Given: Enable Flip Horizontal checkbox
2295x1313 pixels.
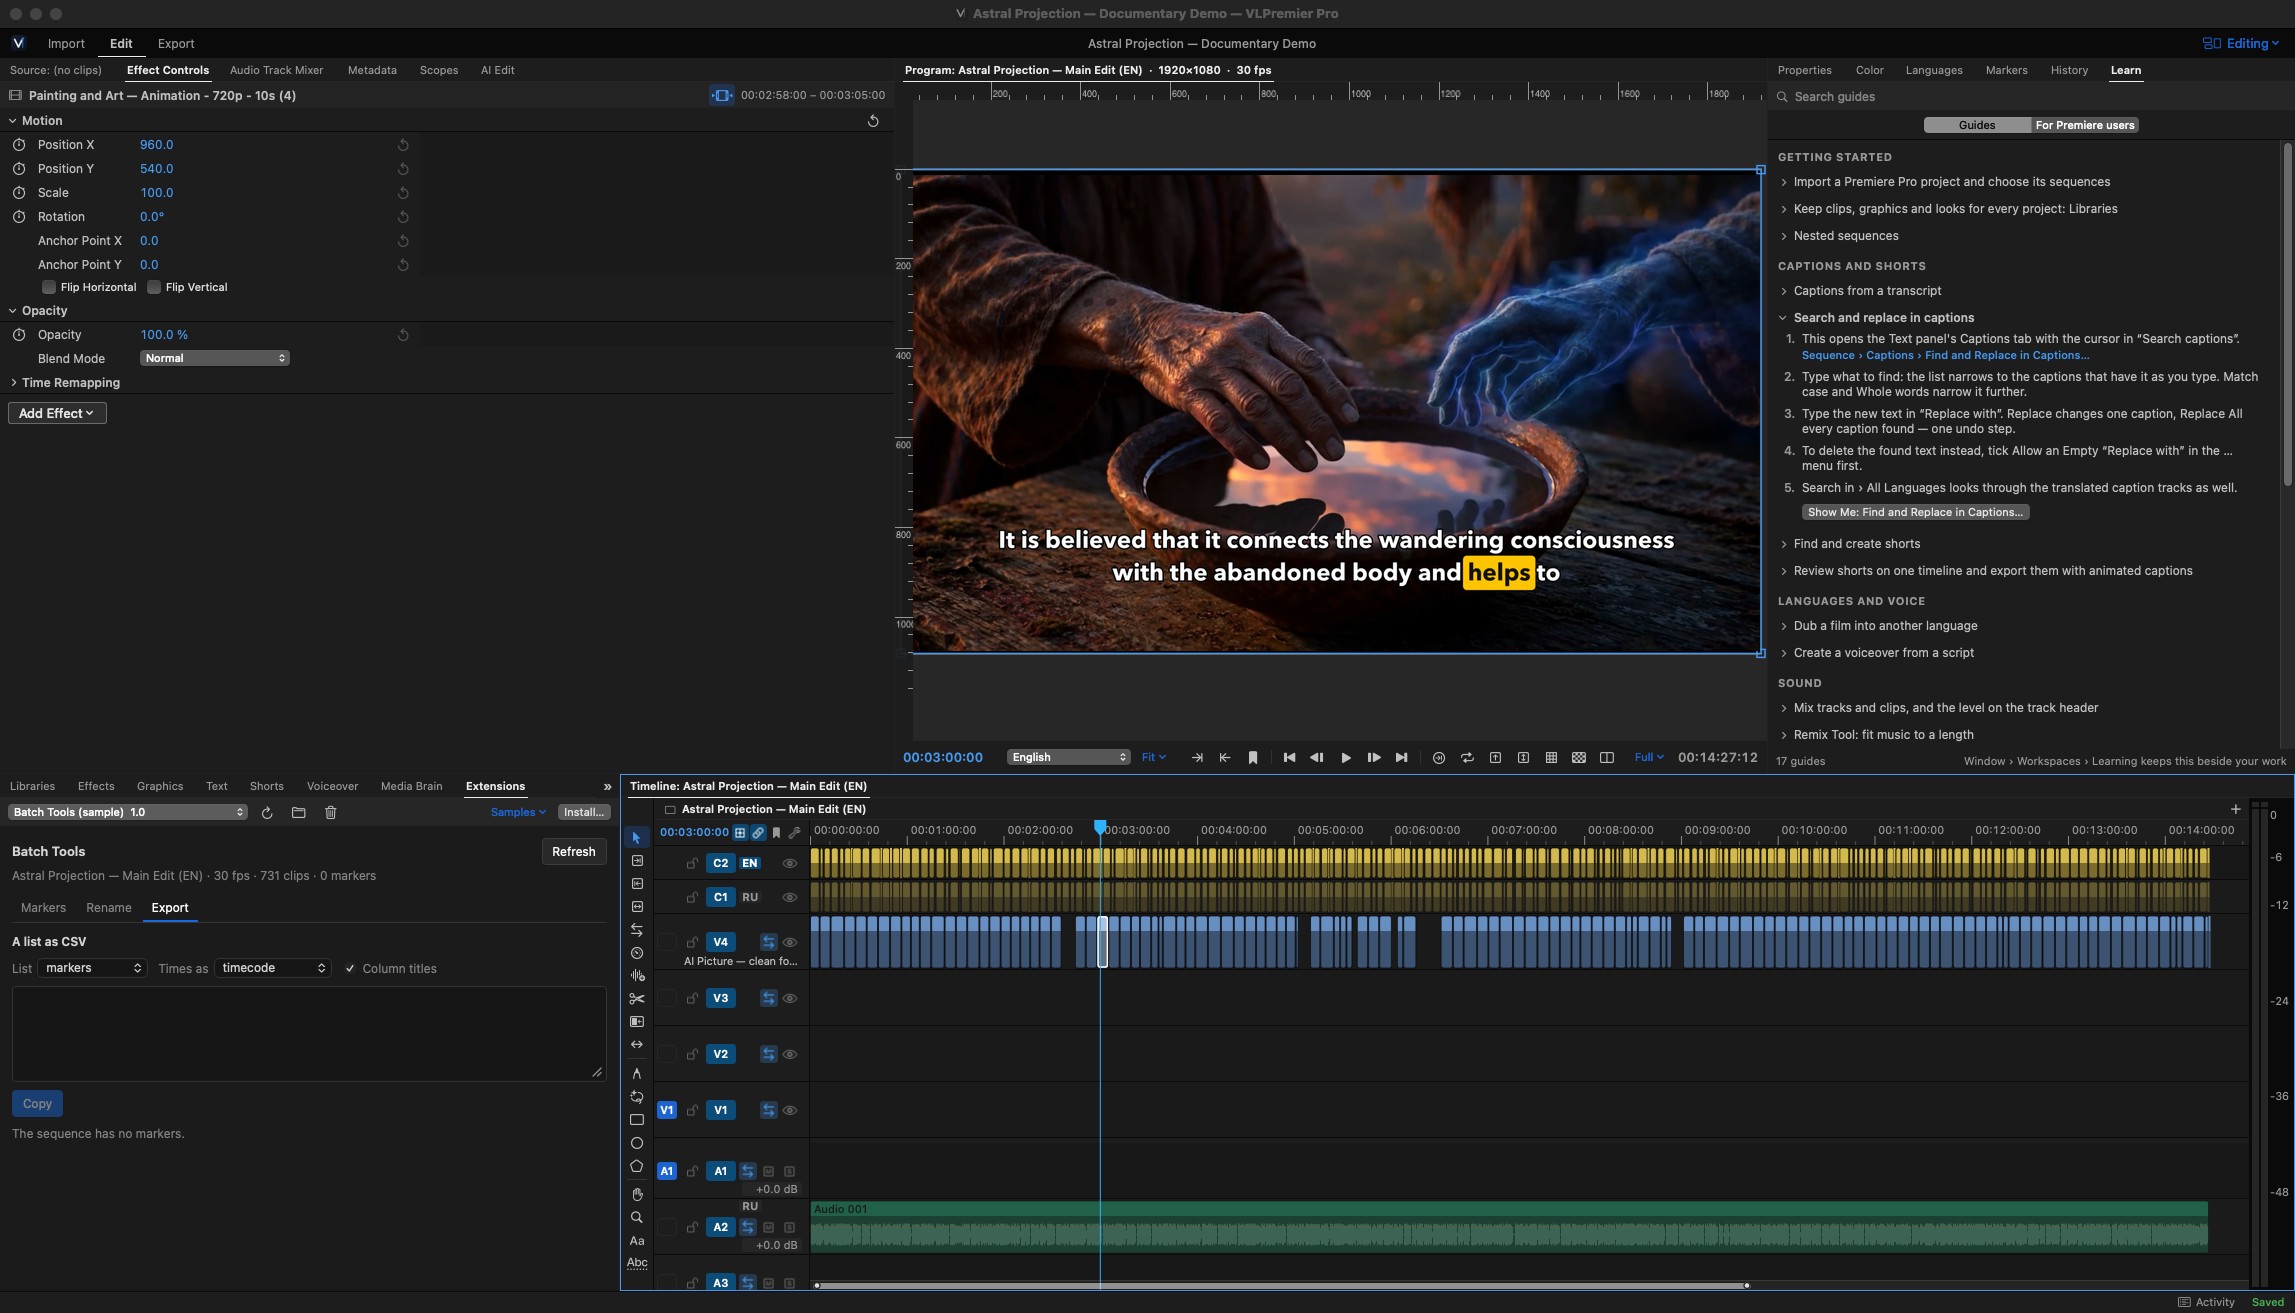Looking at the screenshot, I should point(48,287).
